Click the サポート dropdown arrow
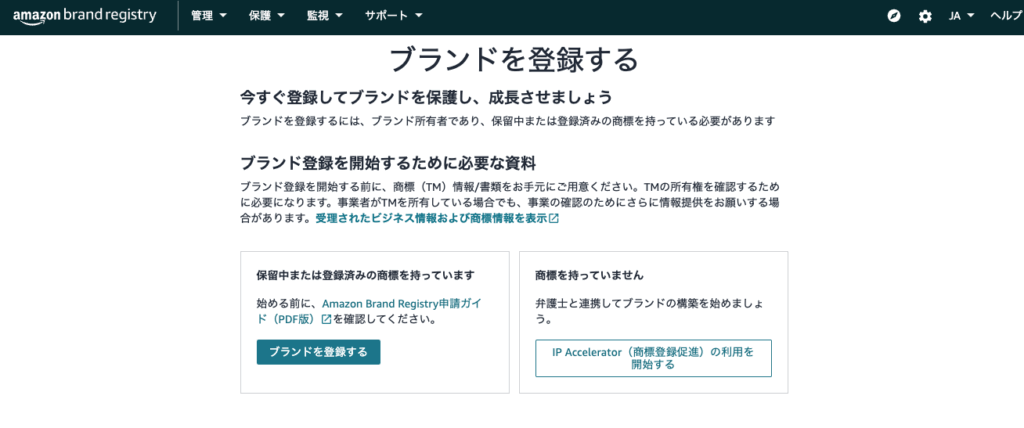Viewport: 1024px width, 428px height. (419, 16)
